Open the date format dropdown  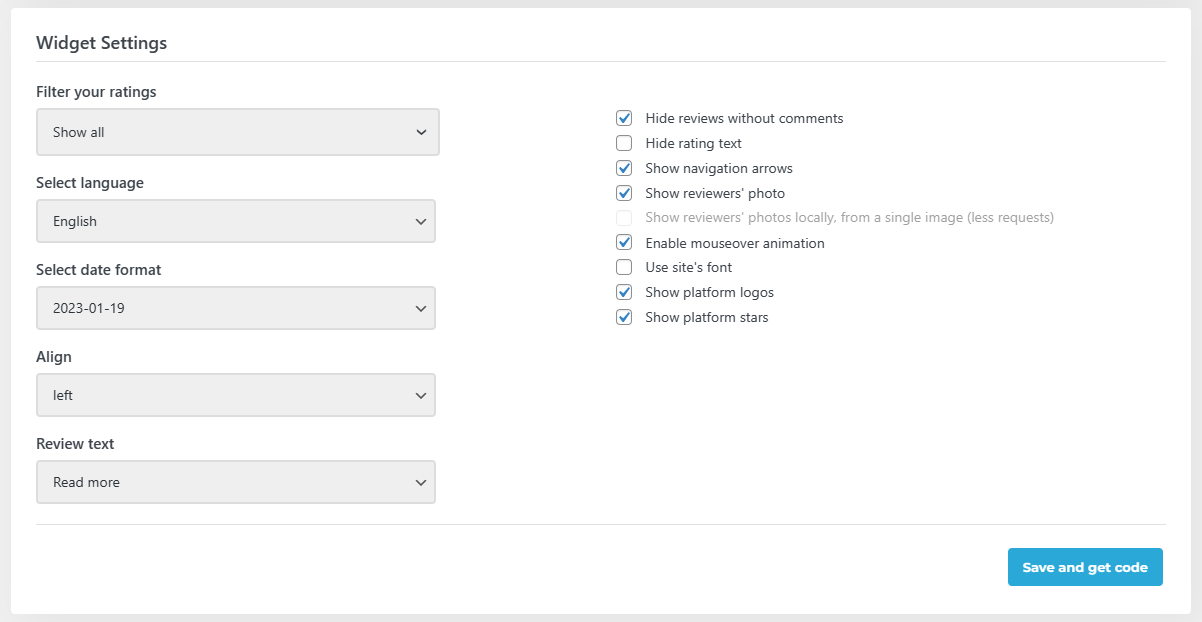[236, 308]
